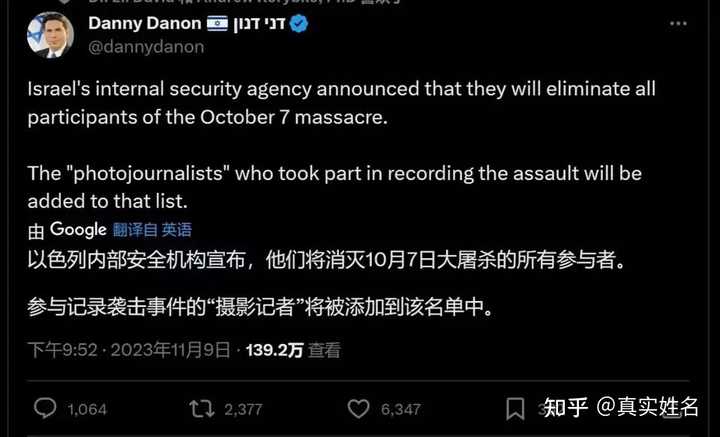Image resolution: width=720 pixels, height=437 pixels.
Task: Click the 翻译自 英语 translation link
Action: coord(152,230)
